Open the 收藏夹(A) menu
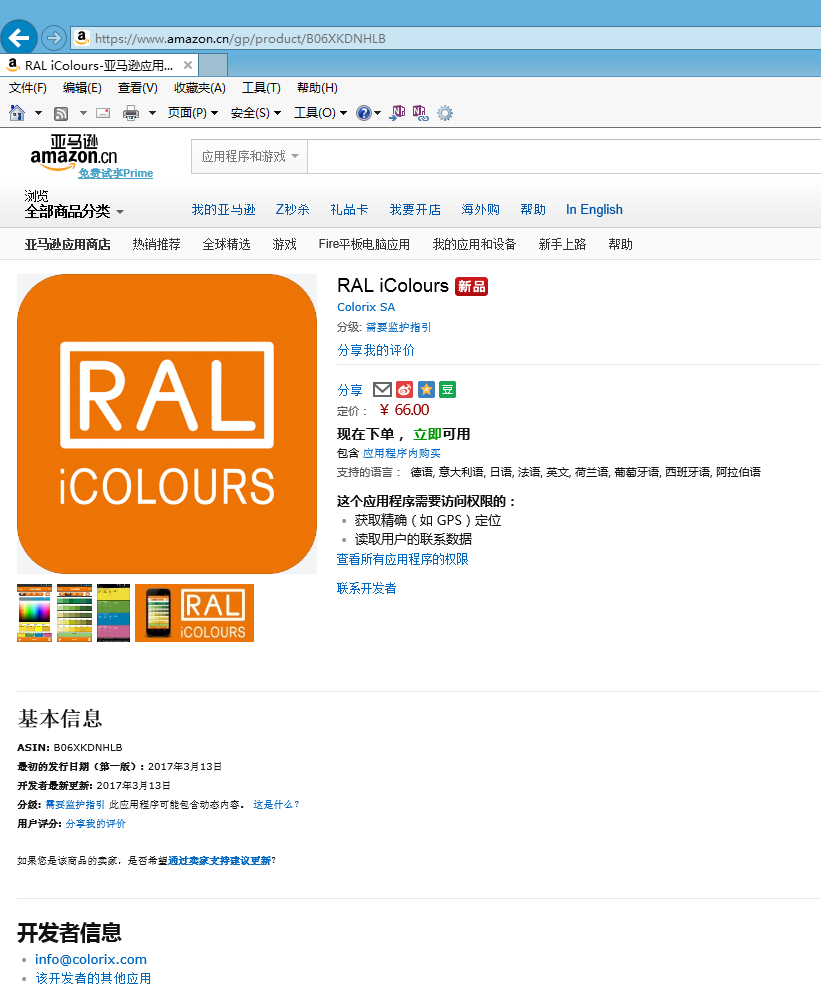 [200, 88]
